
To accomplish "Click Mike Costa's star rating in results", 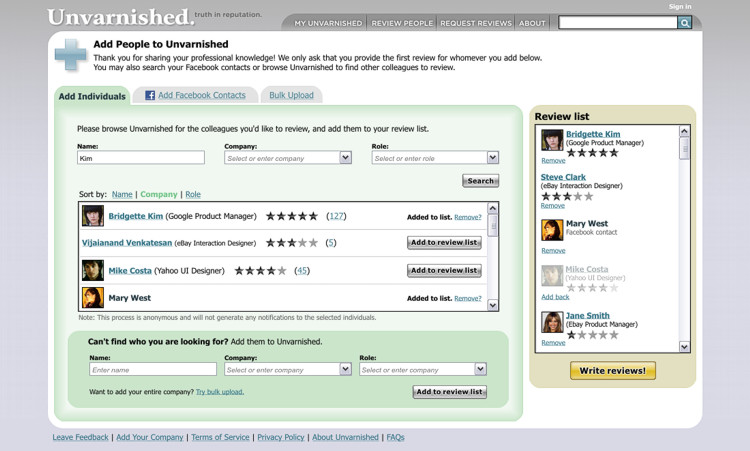I will (260, 271).
